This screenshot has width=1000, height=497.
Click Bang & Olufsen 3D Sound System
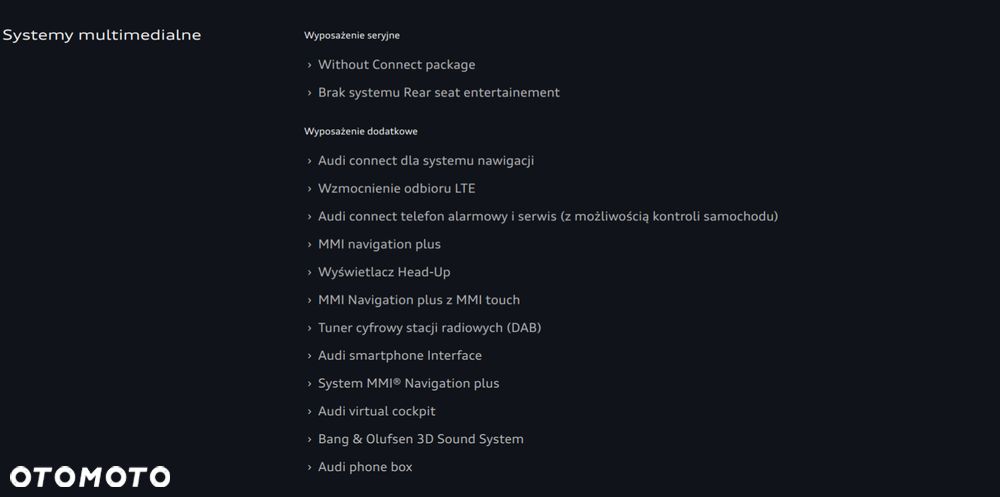pos(420,439)
